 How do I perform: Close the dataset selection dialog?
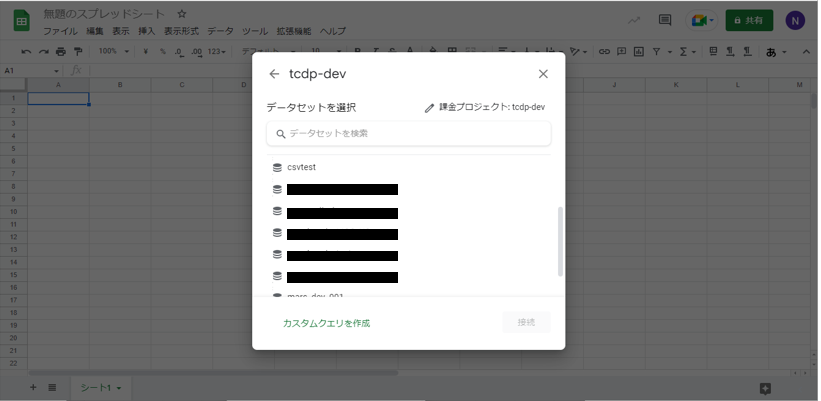coord(543,74)
